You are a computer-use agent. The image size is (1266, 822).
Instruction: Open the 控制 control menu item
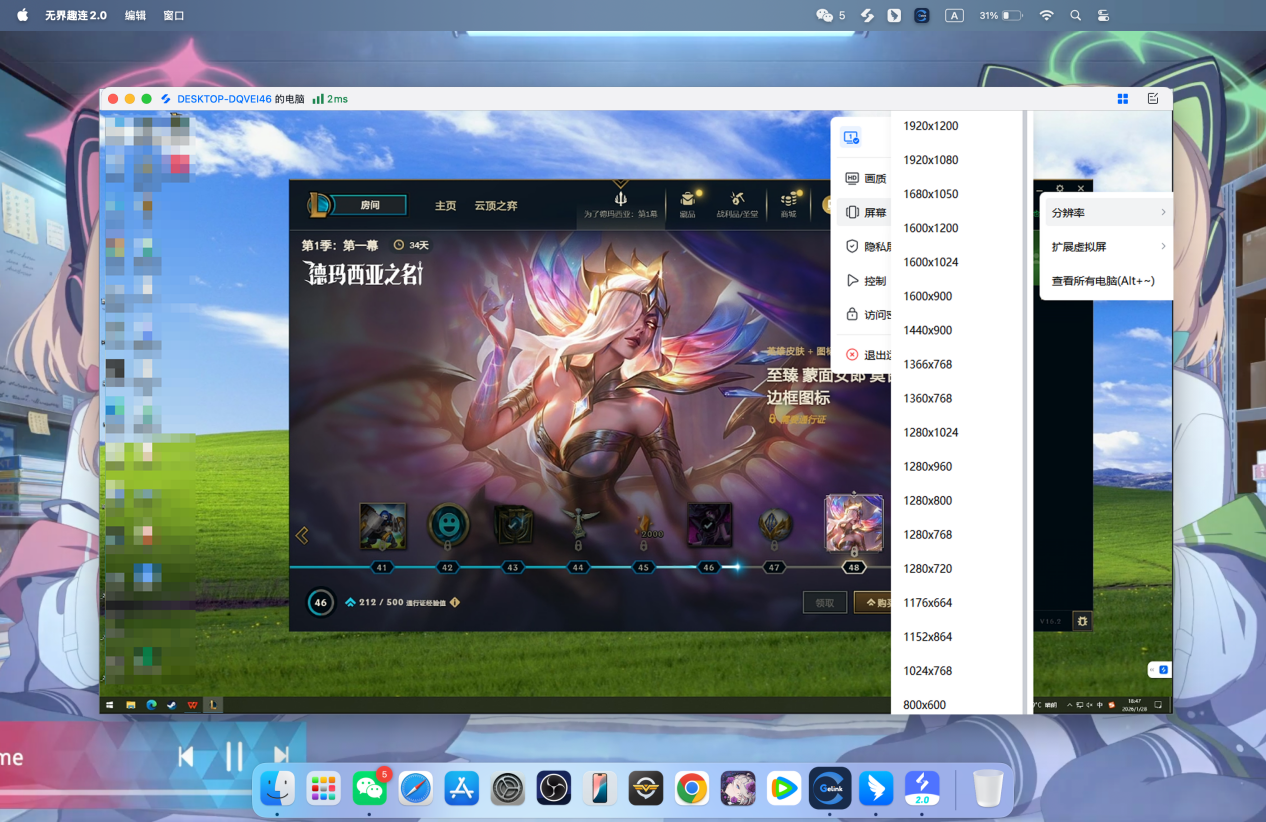pos(865,280)
